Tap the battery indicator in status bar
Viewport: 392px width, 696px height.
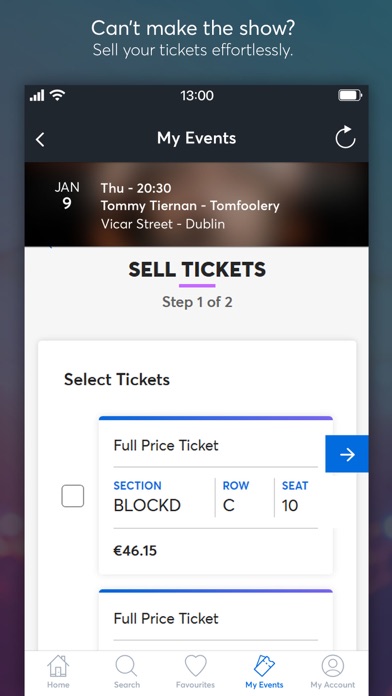[350, 95]
